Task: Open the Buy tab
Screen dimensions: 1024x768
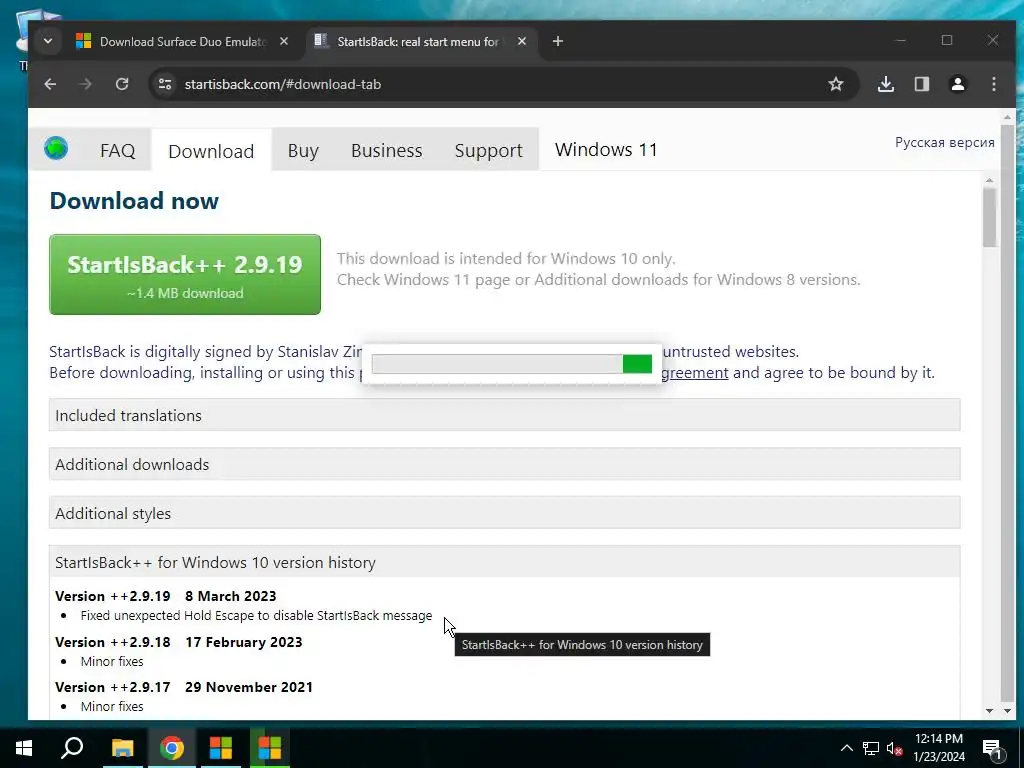Action: coord(303,151)
